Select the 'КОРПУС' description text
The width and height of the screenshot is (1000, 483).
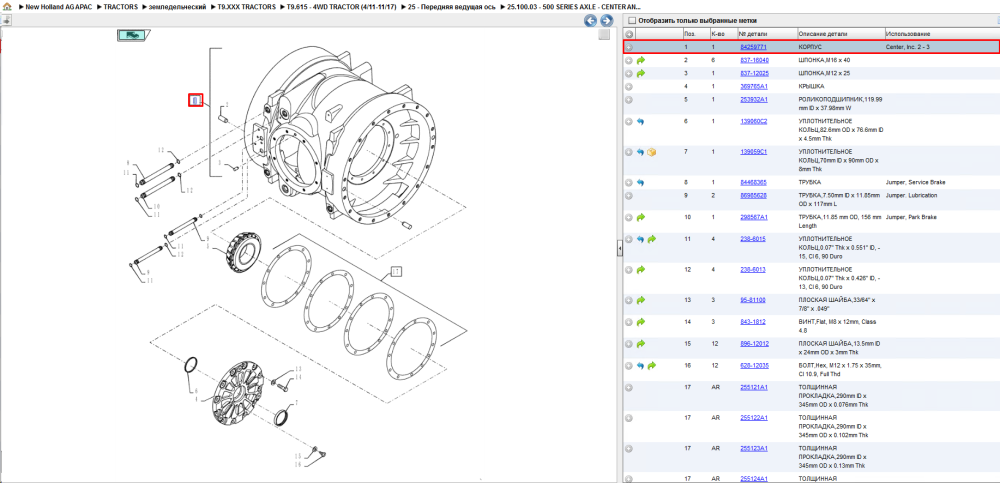pos(811,47)
